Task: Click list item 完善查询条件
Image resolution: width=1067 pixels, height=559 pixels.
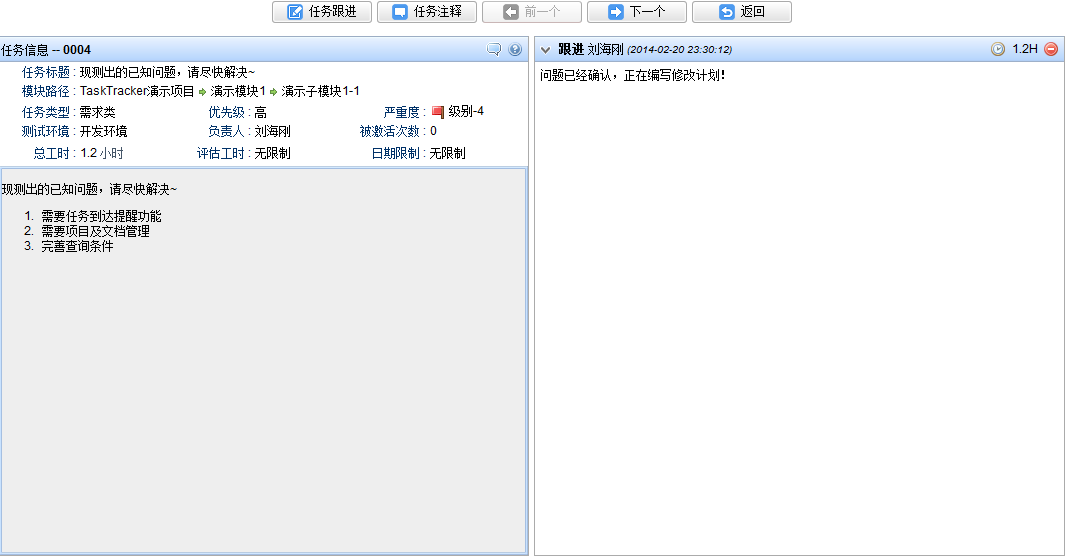Action: pyautogui.click(x=77, y=246)
